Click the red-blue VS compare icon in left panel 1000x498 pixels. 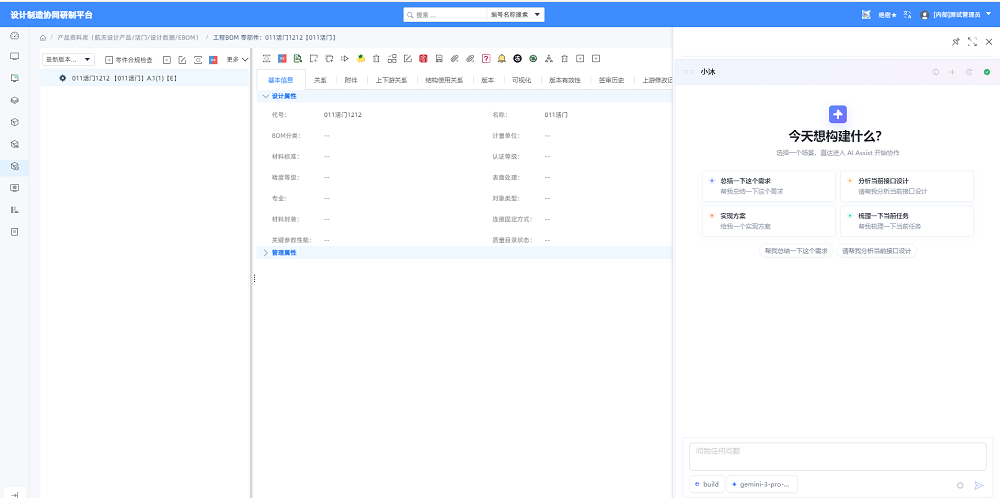coord(214,59)
